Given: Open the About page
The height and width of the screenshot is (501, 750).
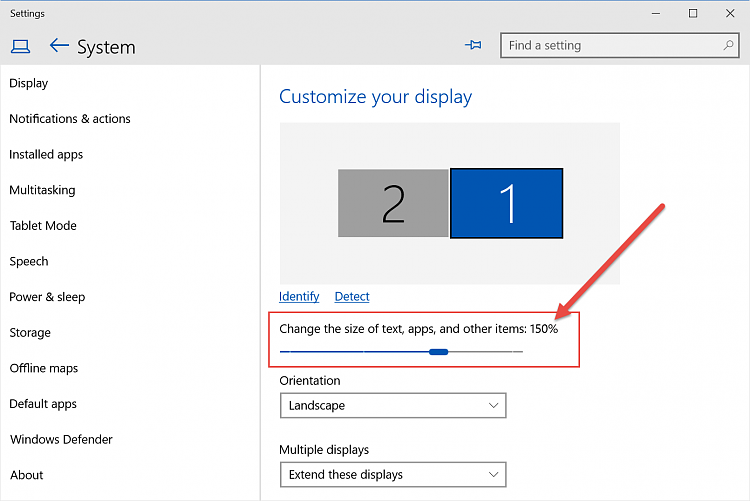Looking at the screenshot, I should pos(27,475).
